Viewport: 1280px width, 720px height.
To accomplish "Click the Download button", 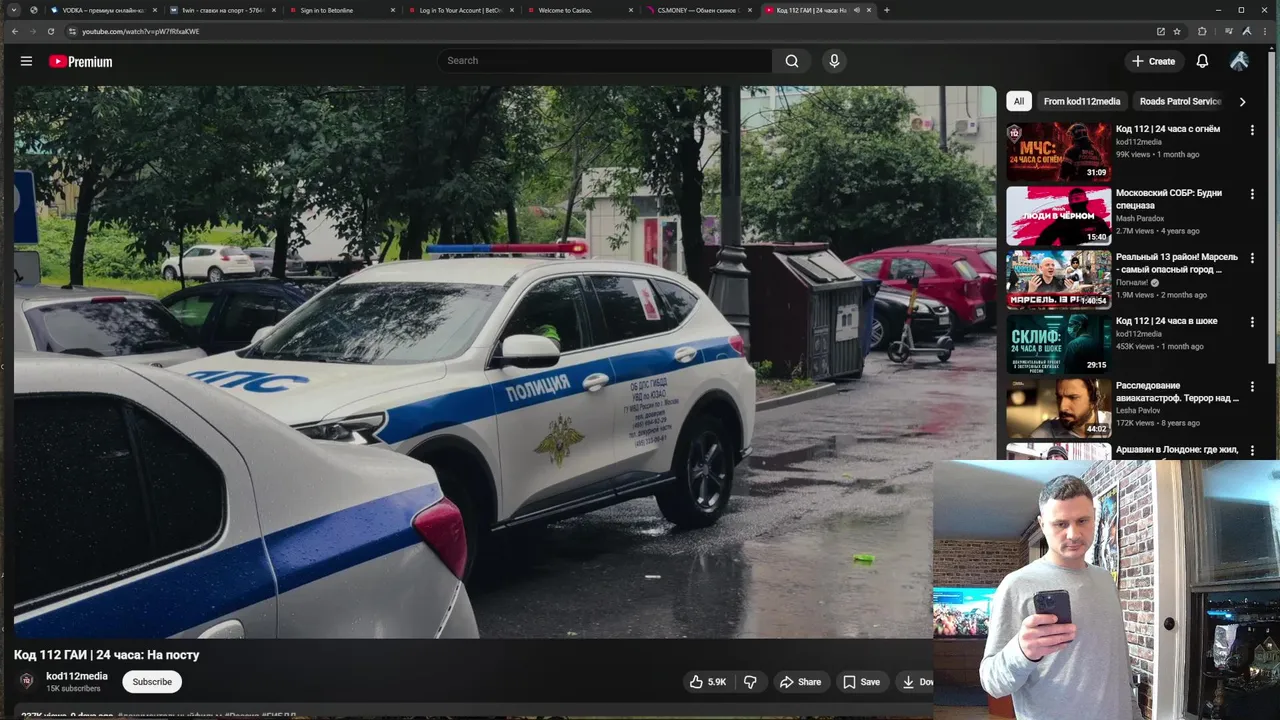I will [x=916, y=682].
